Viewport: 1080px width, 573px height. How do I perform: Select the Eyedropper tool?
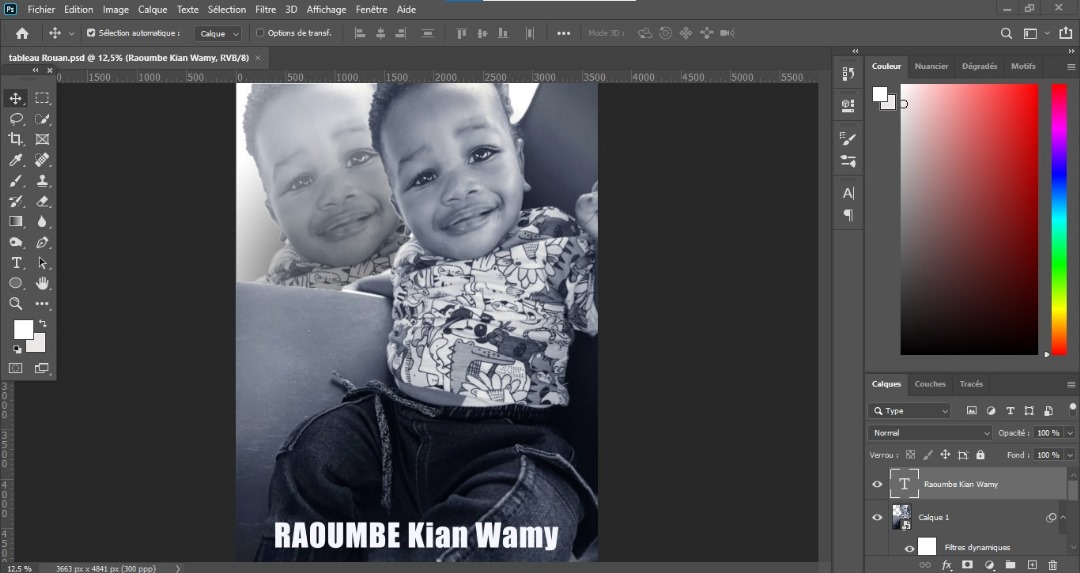click(16, 160)
